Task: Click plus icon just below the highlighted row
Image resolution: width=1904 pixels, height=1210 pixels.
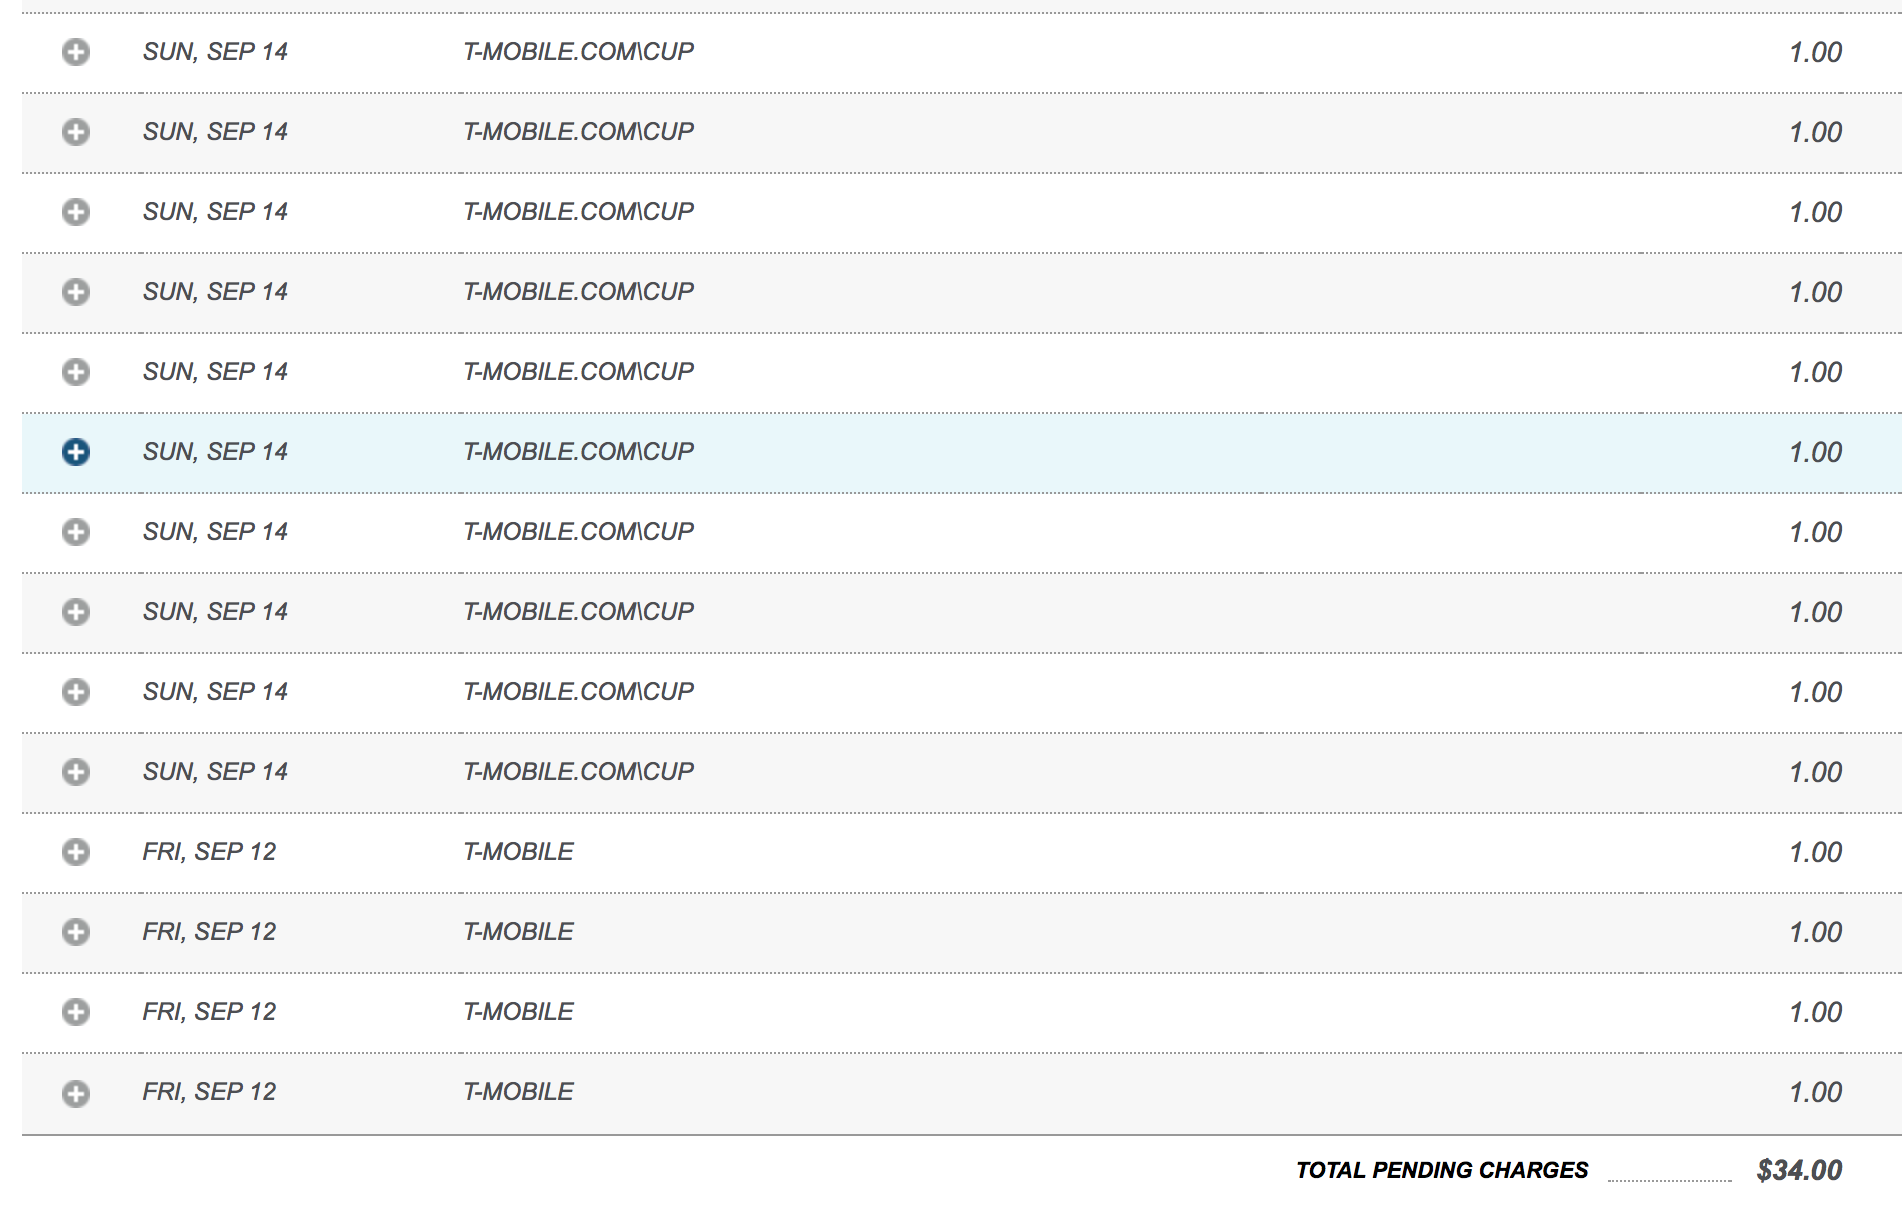Action: (76, 532)
